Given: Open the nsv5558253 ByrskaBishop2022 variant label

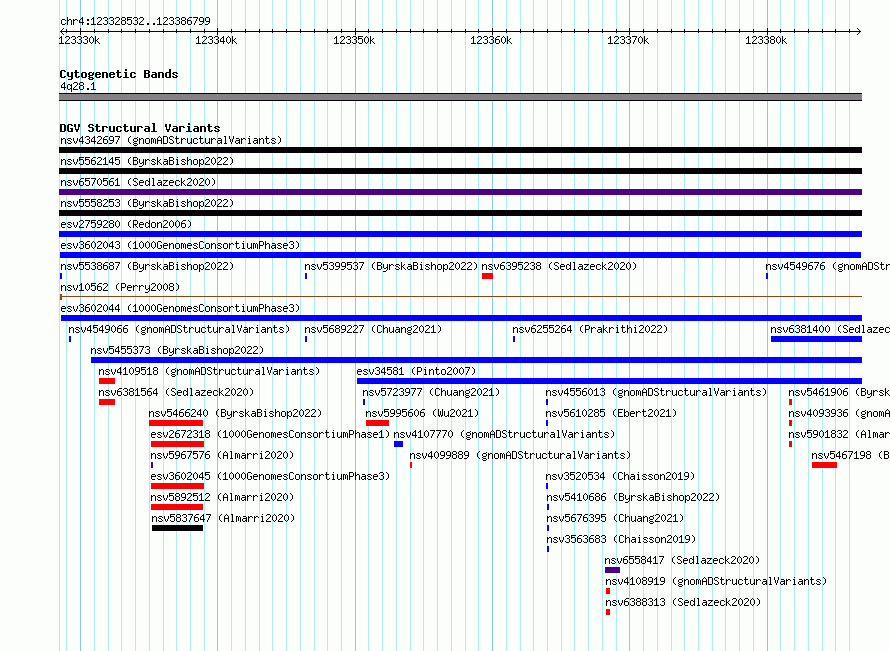Looking at the screenshot, I should (x=147, y=203).
